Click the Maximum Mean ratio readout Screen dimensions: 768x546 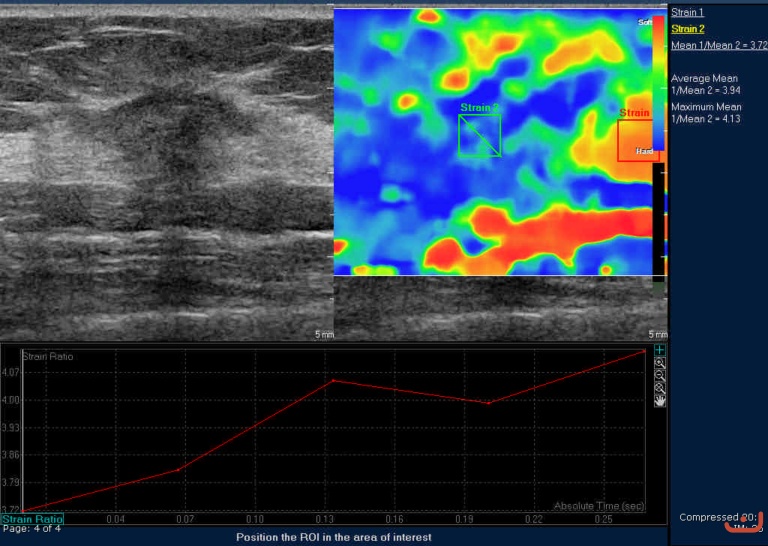tap(706, 112)
